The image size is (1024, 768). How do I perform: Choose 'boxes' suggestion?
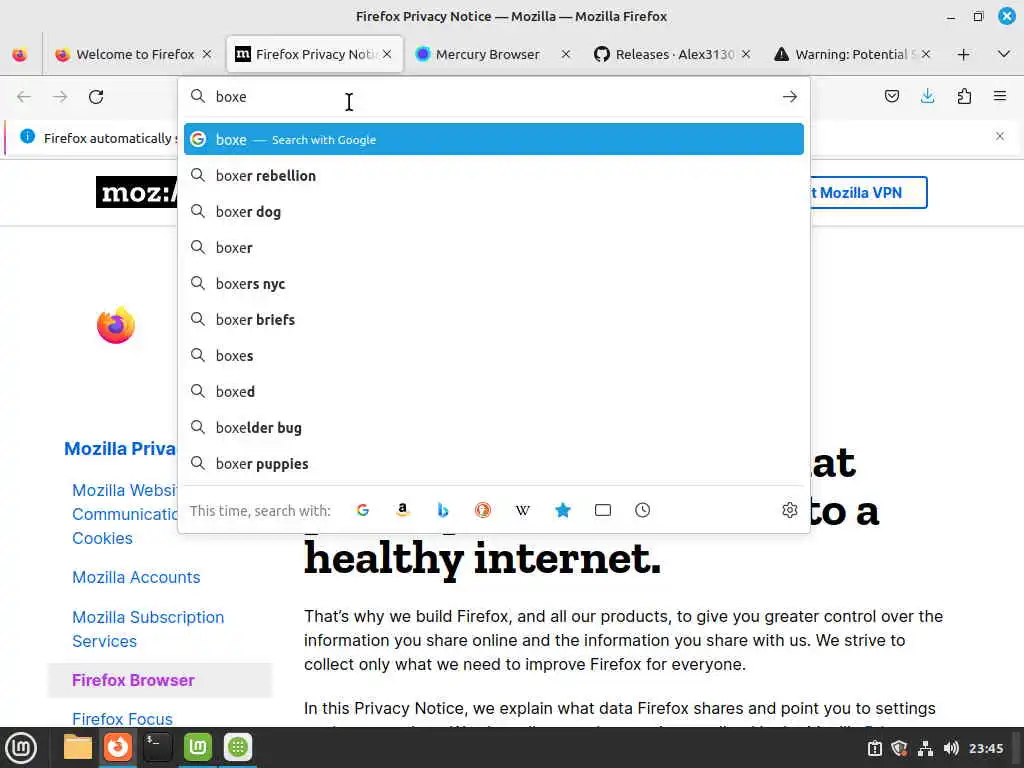tap(494, 355)
